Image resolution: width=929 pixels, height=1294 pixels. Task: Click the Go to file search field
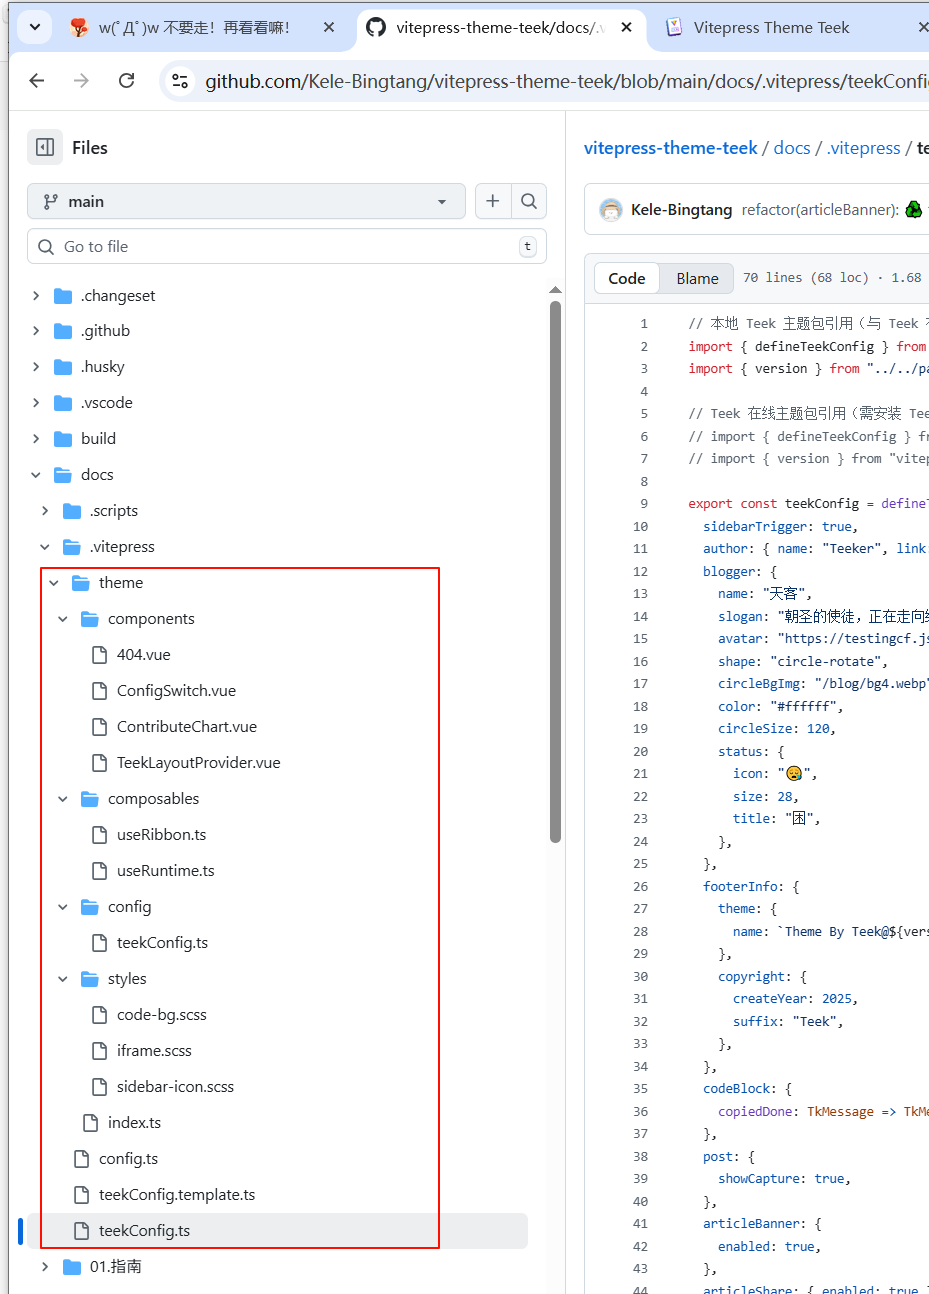point(286,247)
